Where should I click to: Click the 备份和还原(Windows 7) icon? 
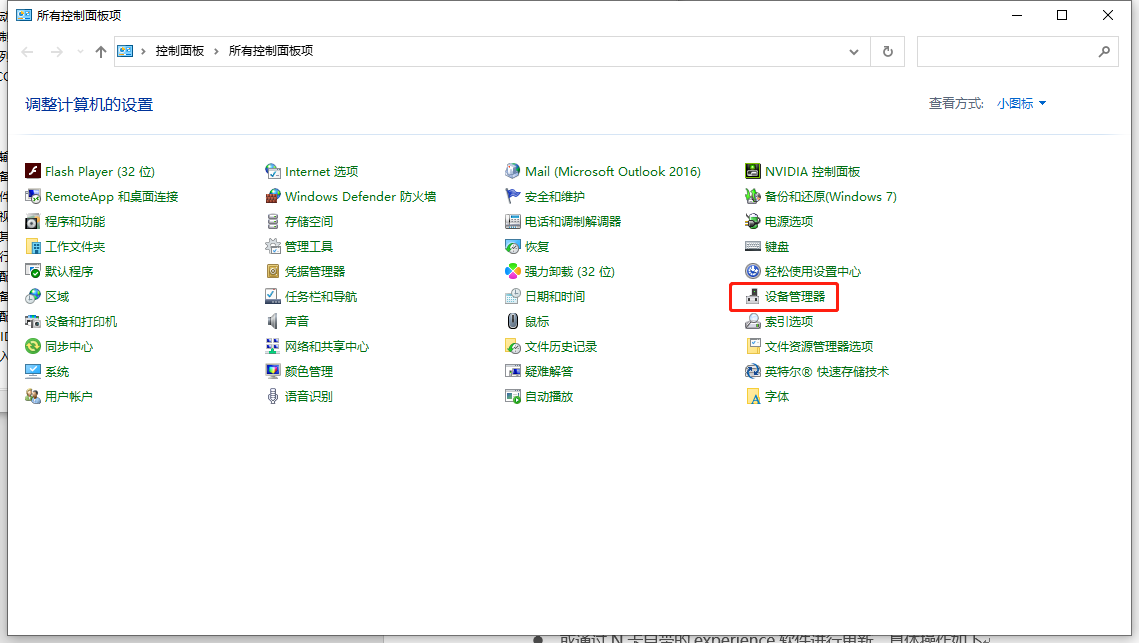[x=753, y=196]
